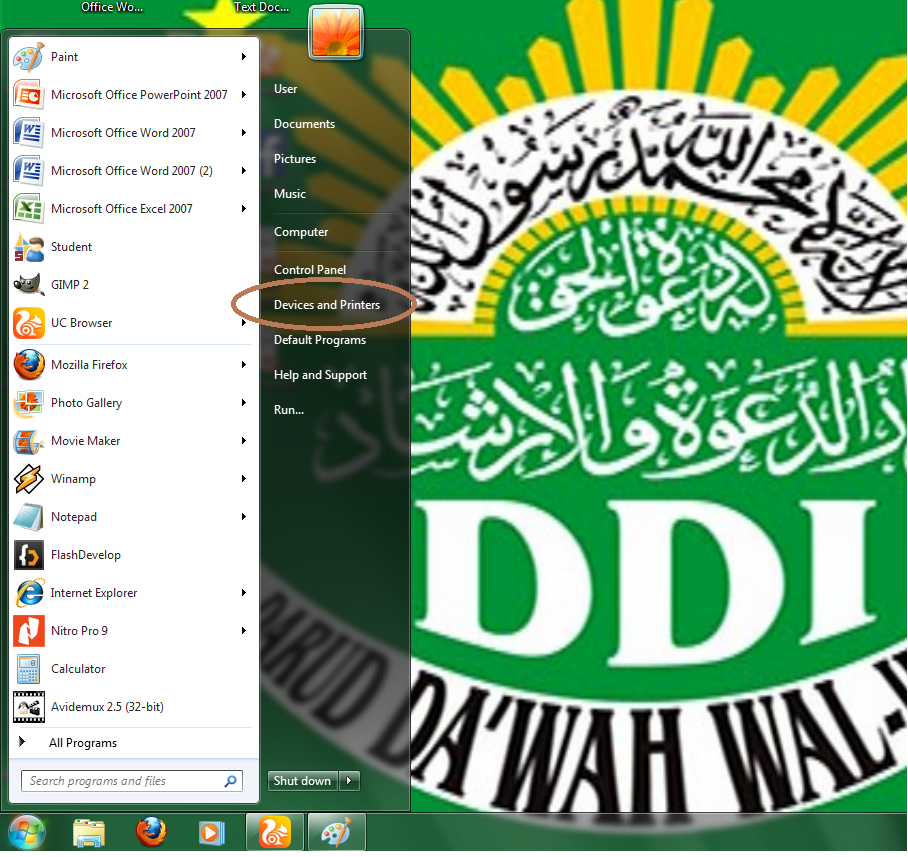Click the Search programs and files field

[131, 781]
